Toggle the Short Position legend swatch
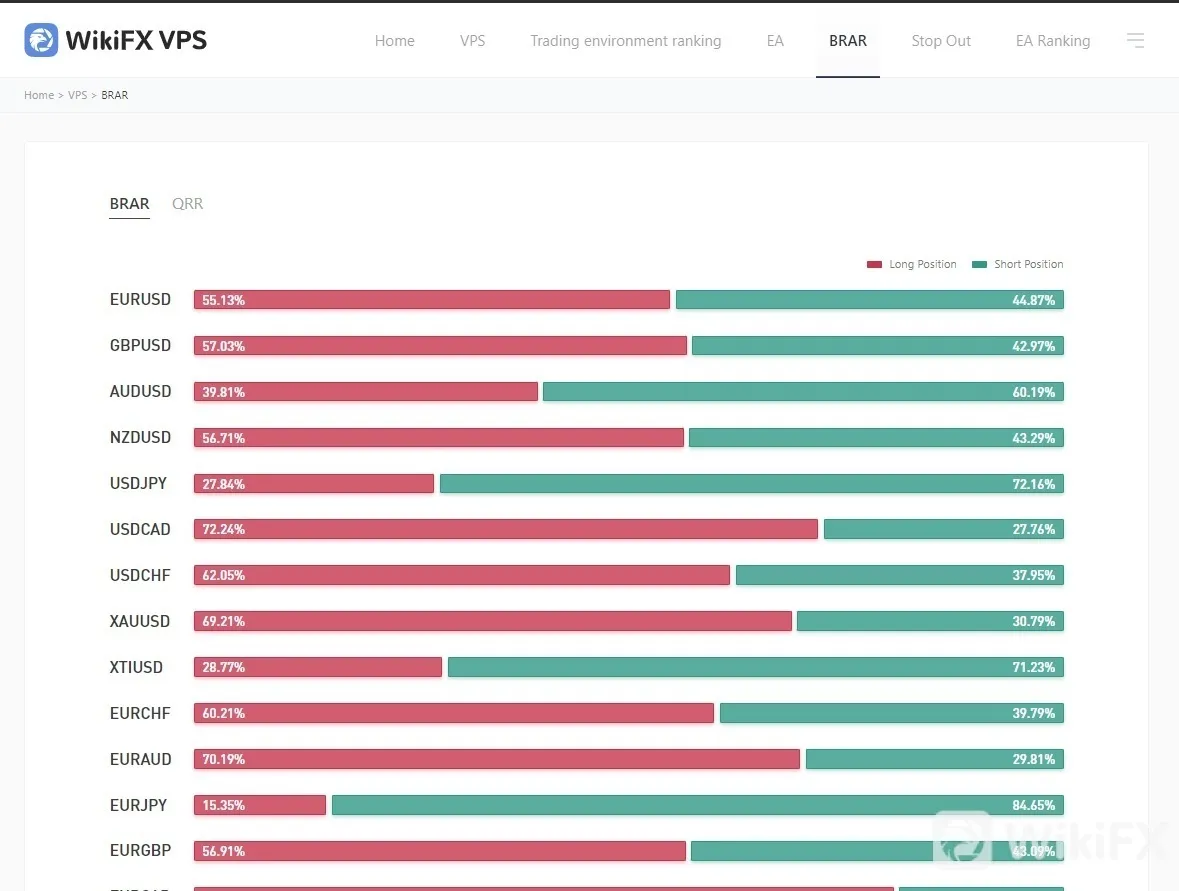The width and height of the screenshot is (1179, 891). (979, 265)
